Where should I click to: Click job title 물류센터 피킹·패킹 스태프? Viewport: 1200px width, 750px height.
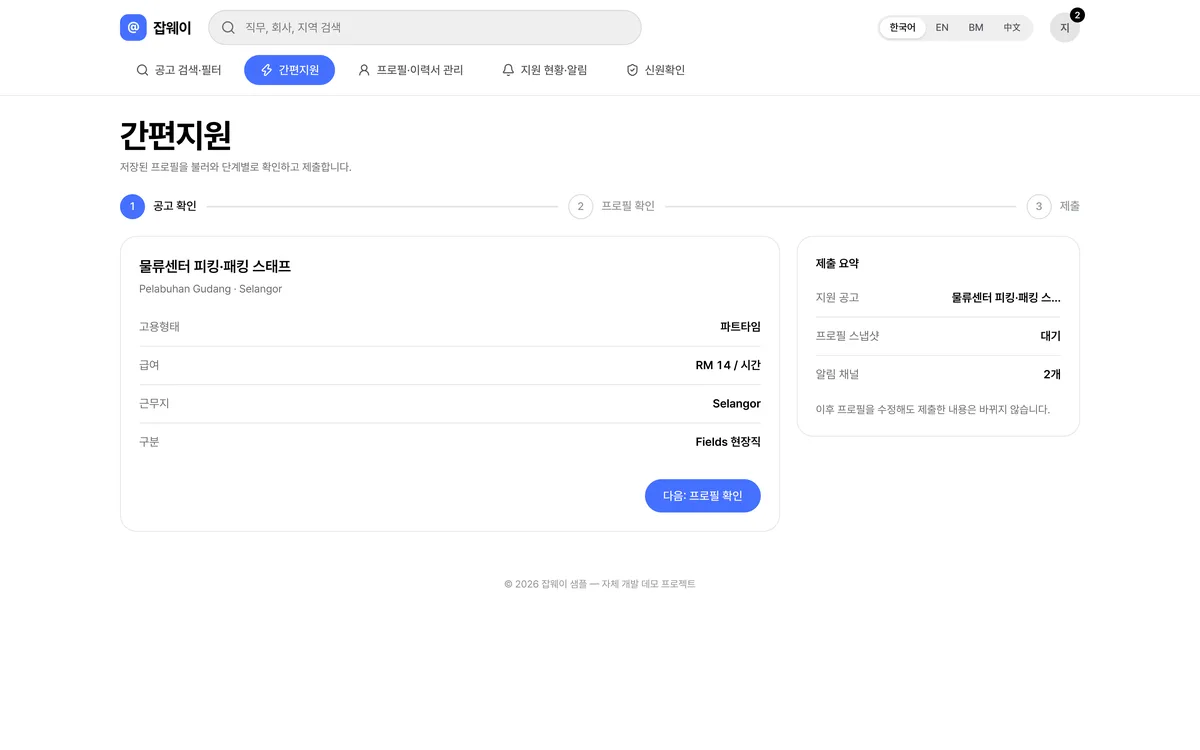(215, 267)
